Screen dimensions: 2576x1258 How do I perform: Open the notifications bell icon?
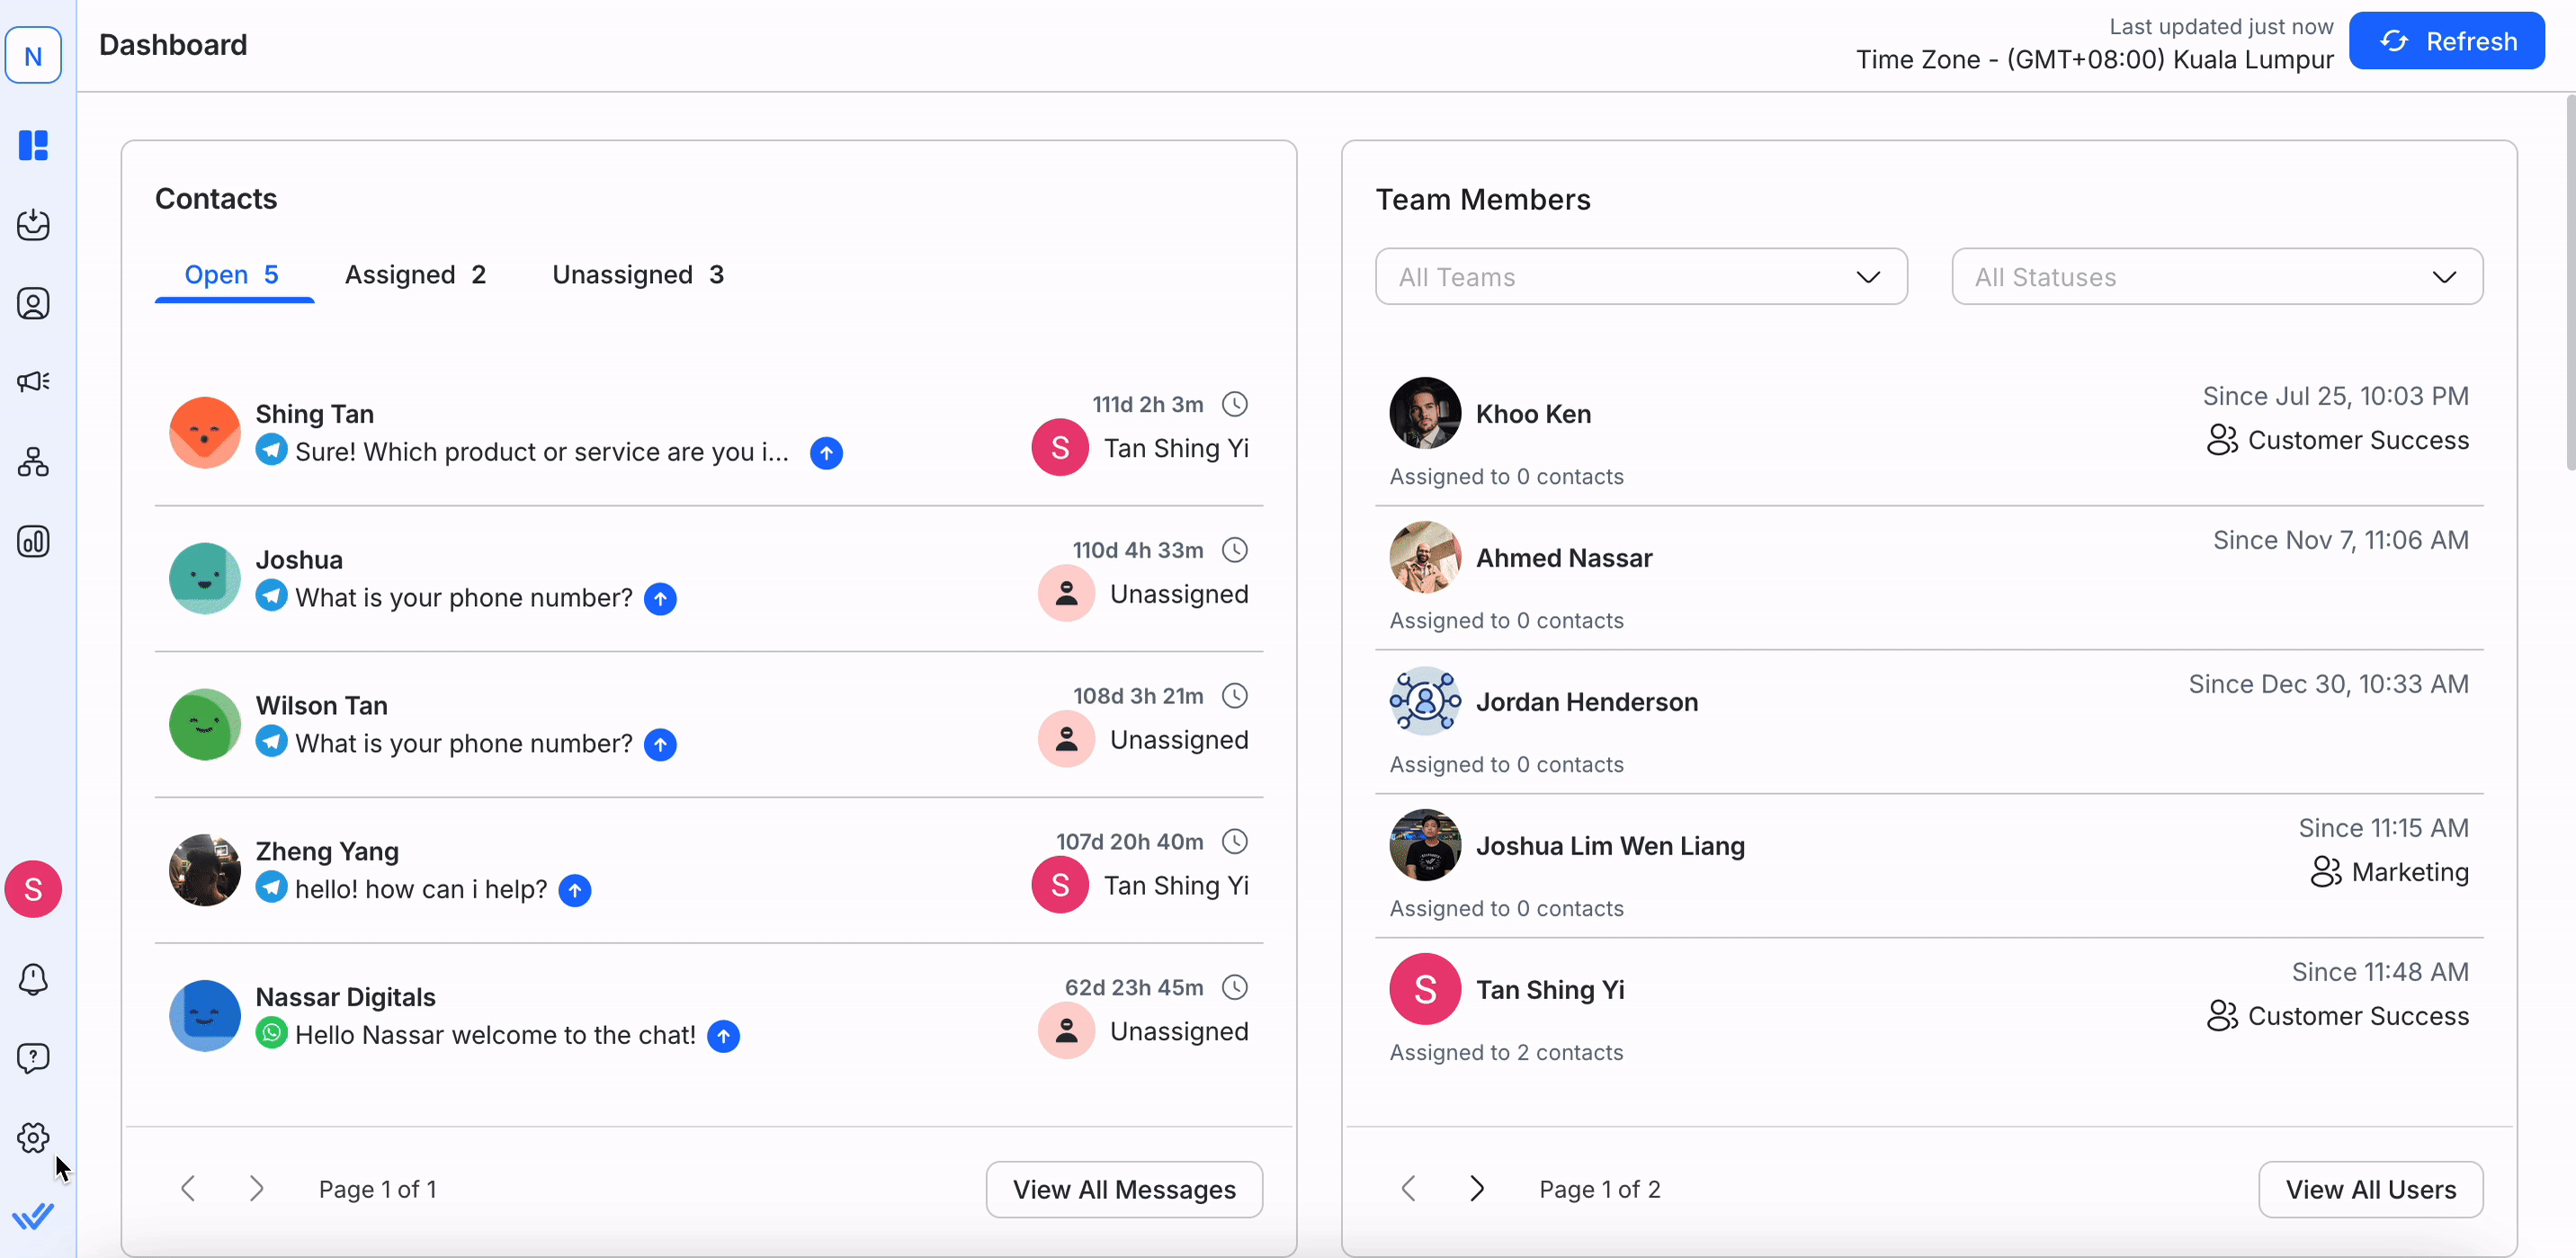[x=33, y=979]
